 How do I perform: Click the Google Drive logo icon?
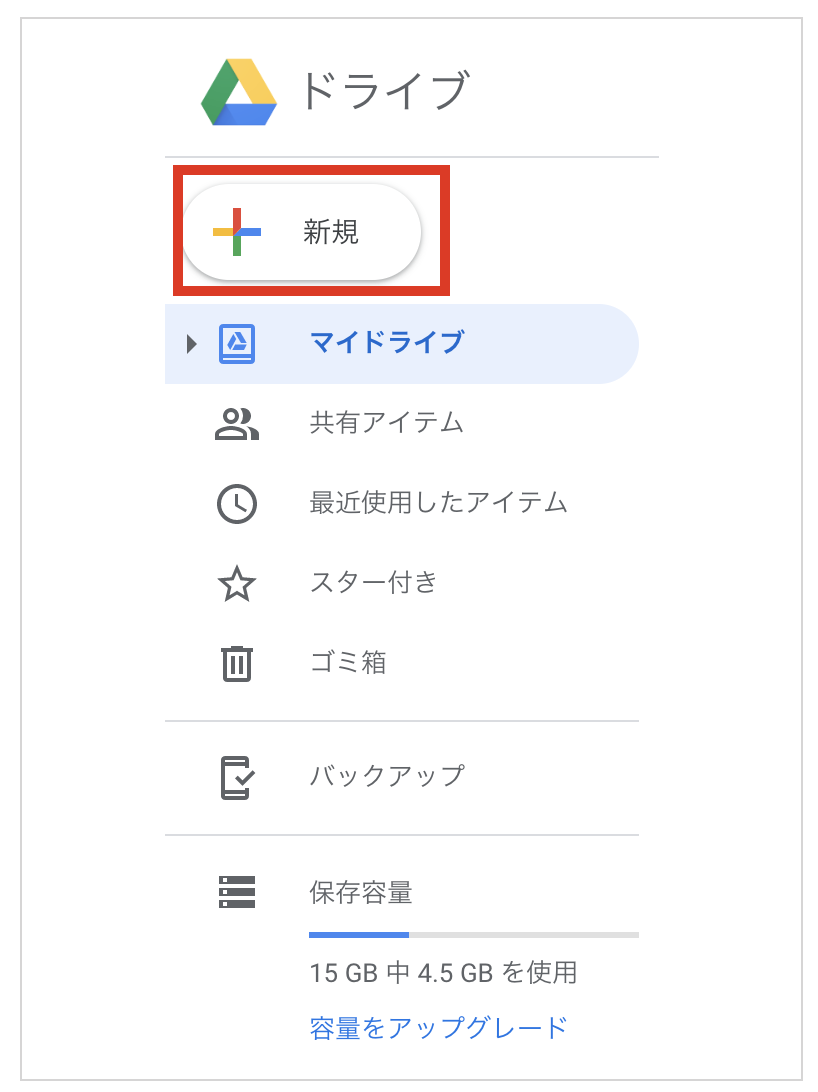point(239,92)
